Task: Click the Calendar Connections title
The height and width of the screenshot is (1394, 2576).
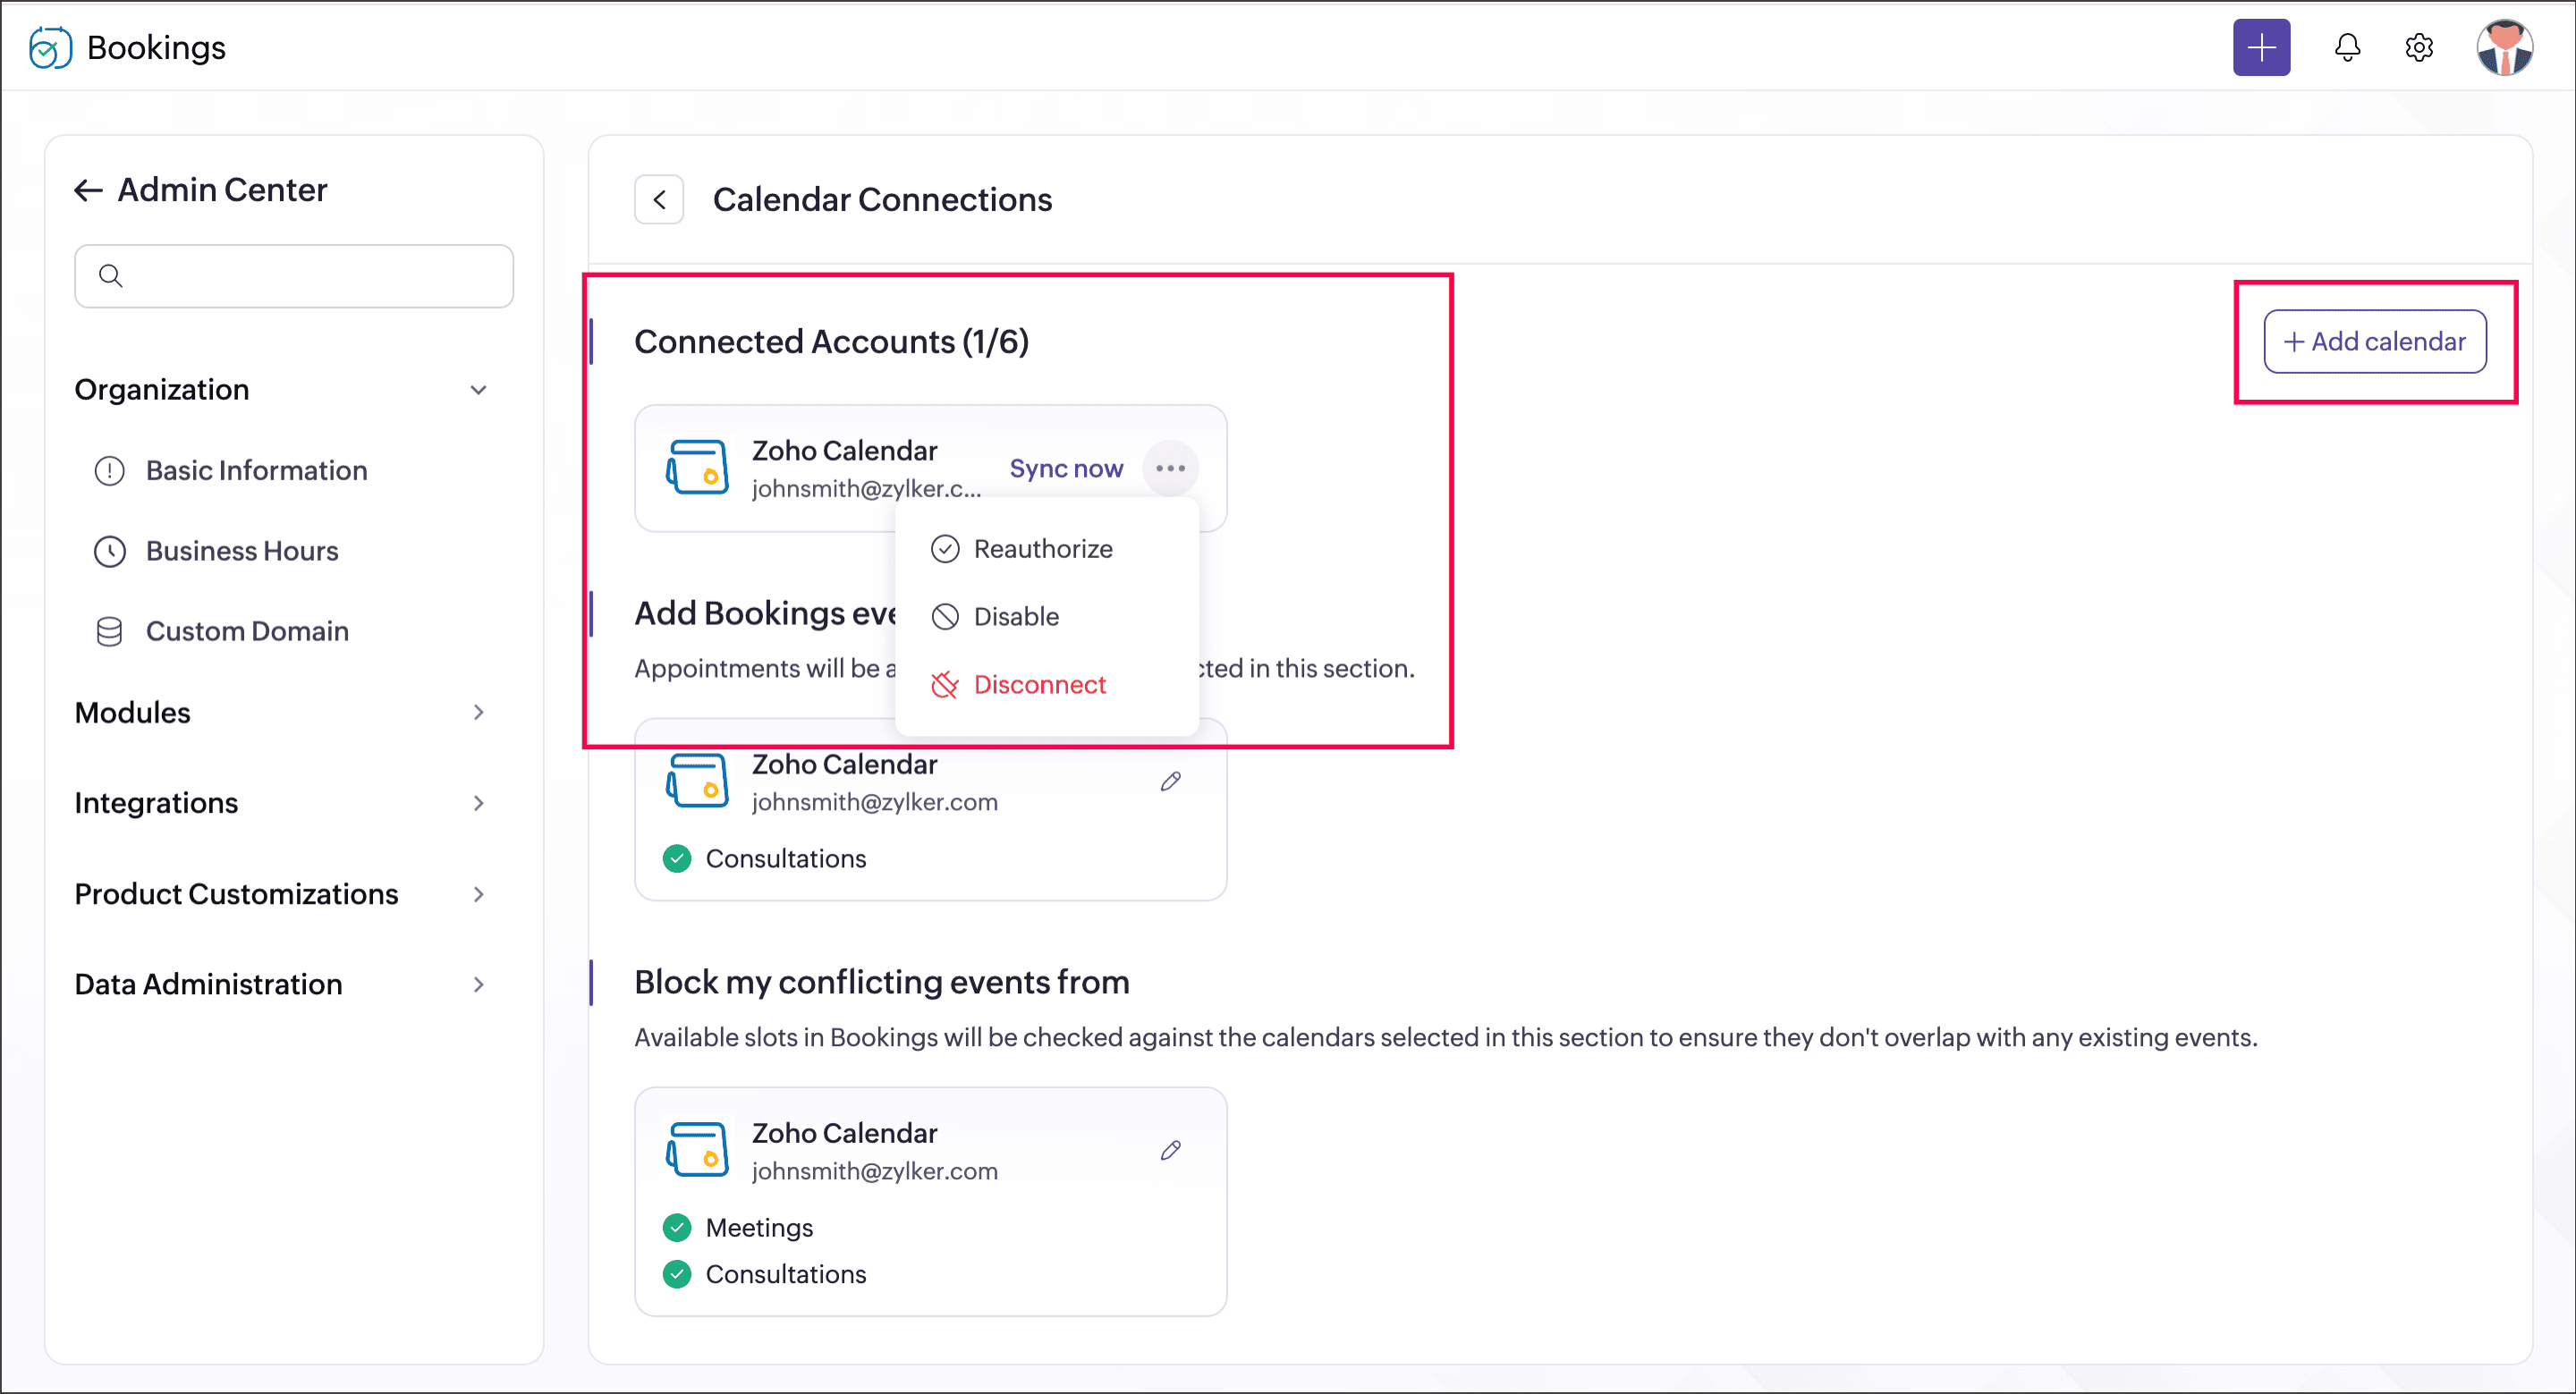Action: 882,200
